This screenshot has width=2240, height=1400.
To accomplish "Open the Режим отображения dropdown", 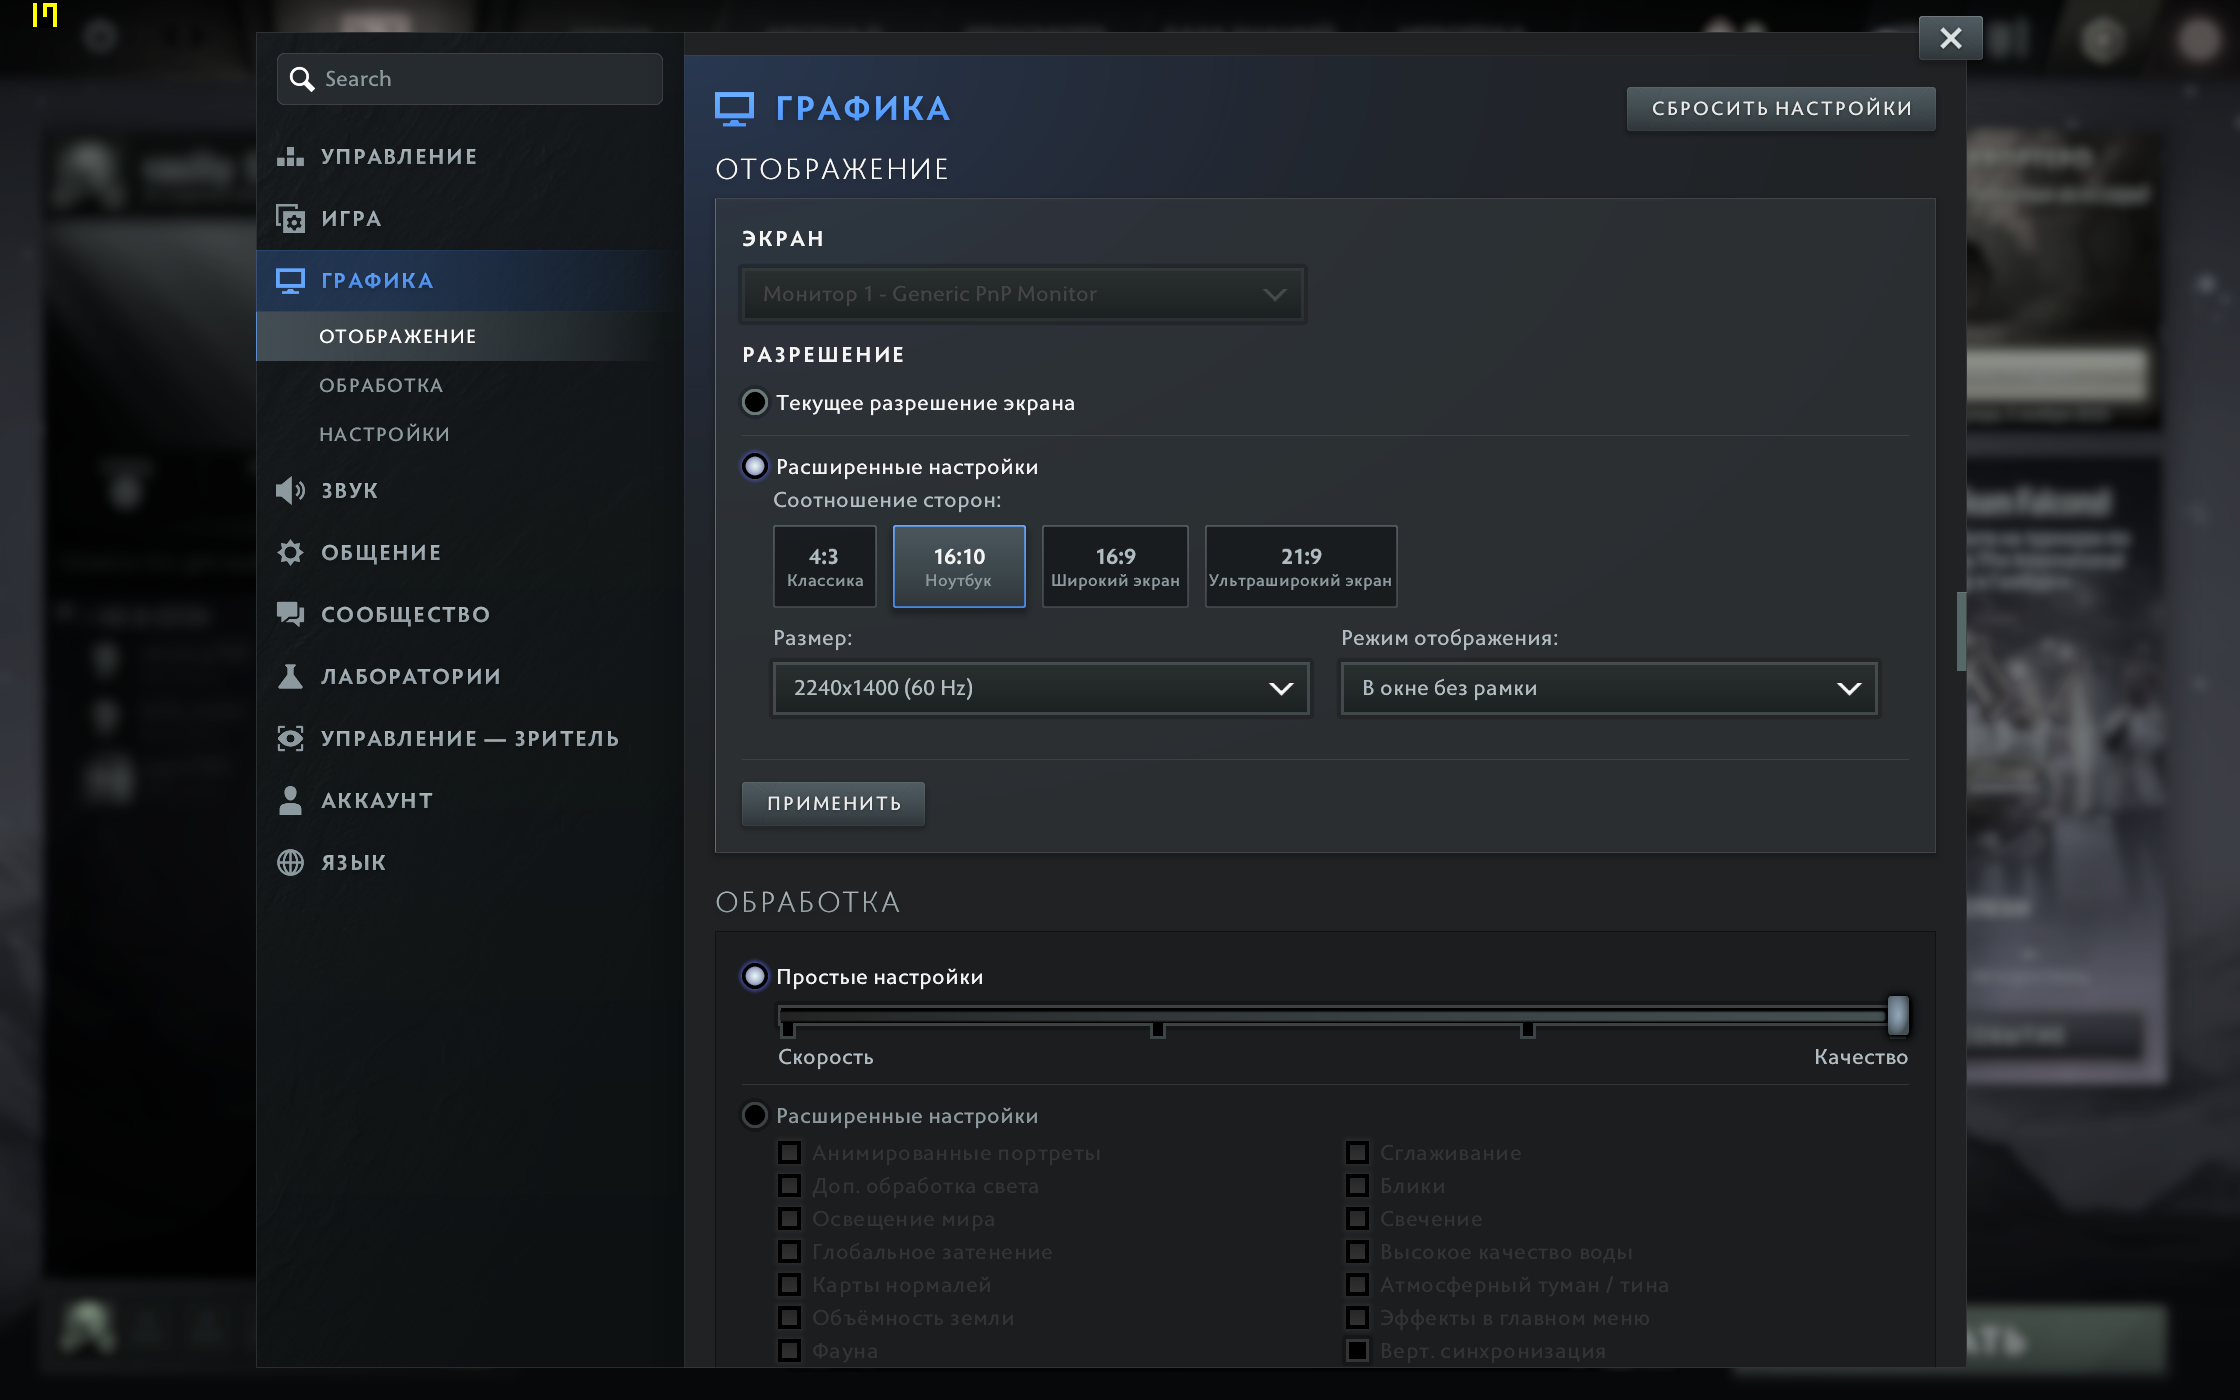I will coord(1608,688).
